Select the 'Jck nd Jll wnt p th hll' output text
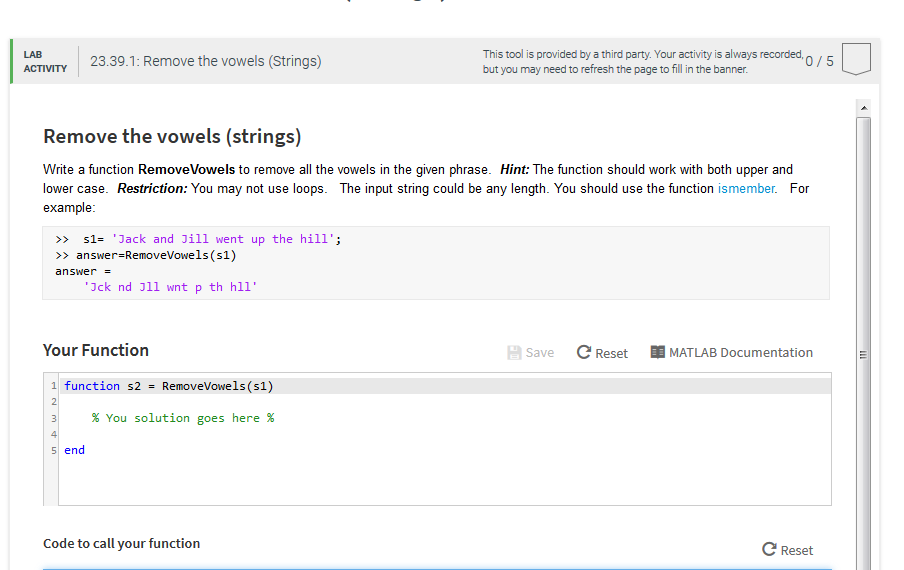This screenshot has height=570, width=904. [x=171, y=287]
